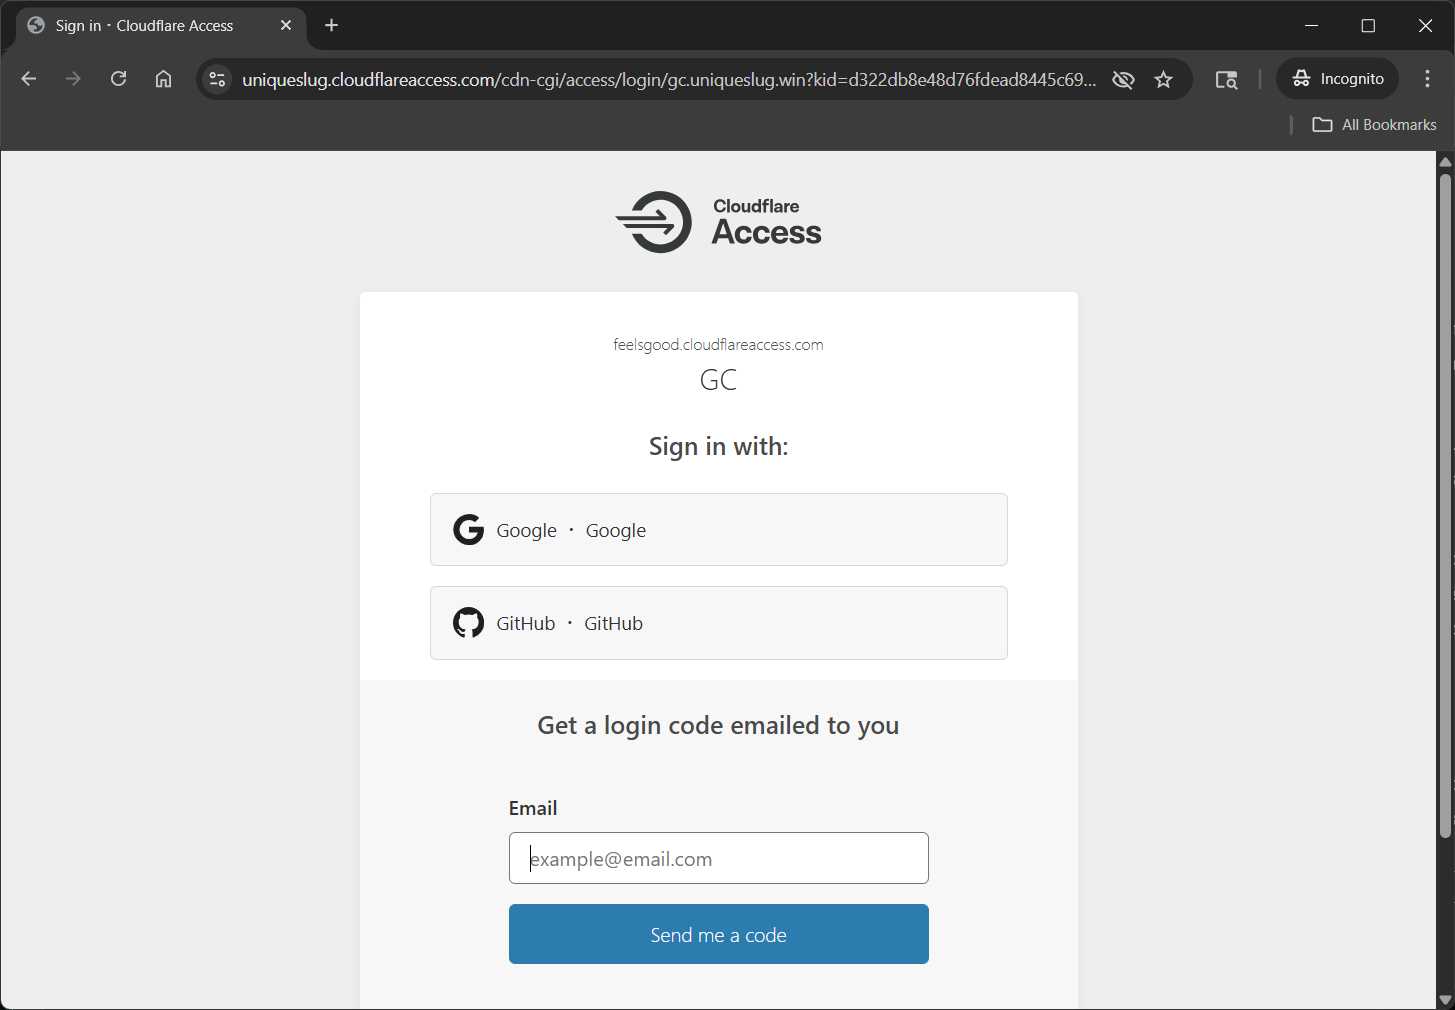Image resolution: width=1455 pixels, height=1010 pixels.
Task: Click the Email field label
Action: [x=533, y=808]
